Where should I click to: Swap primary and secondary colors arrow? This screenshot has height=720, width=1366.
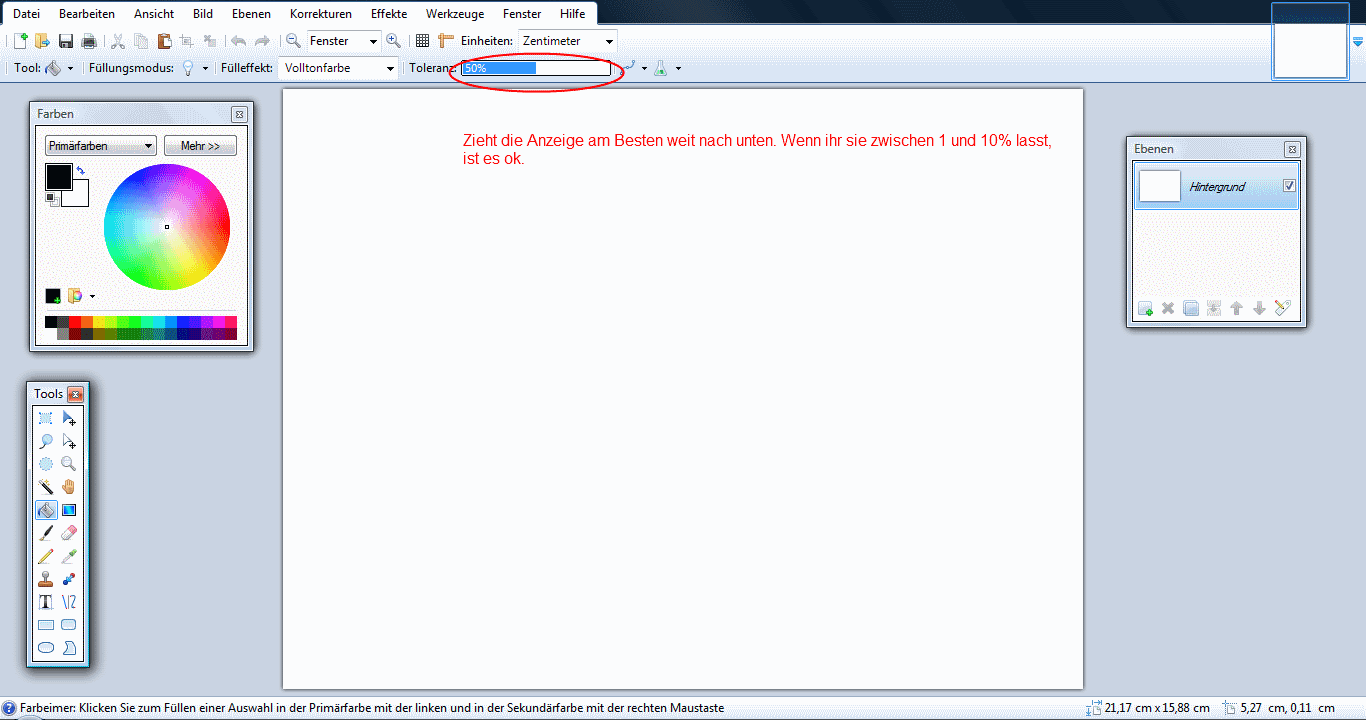pyautogui.click(x=80, y=171)
